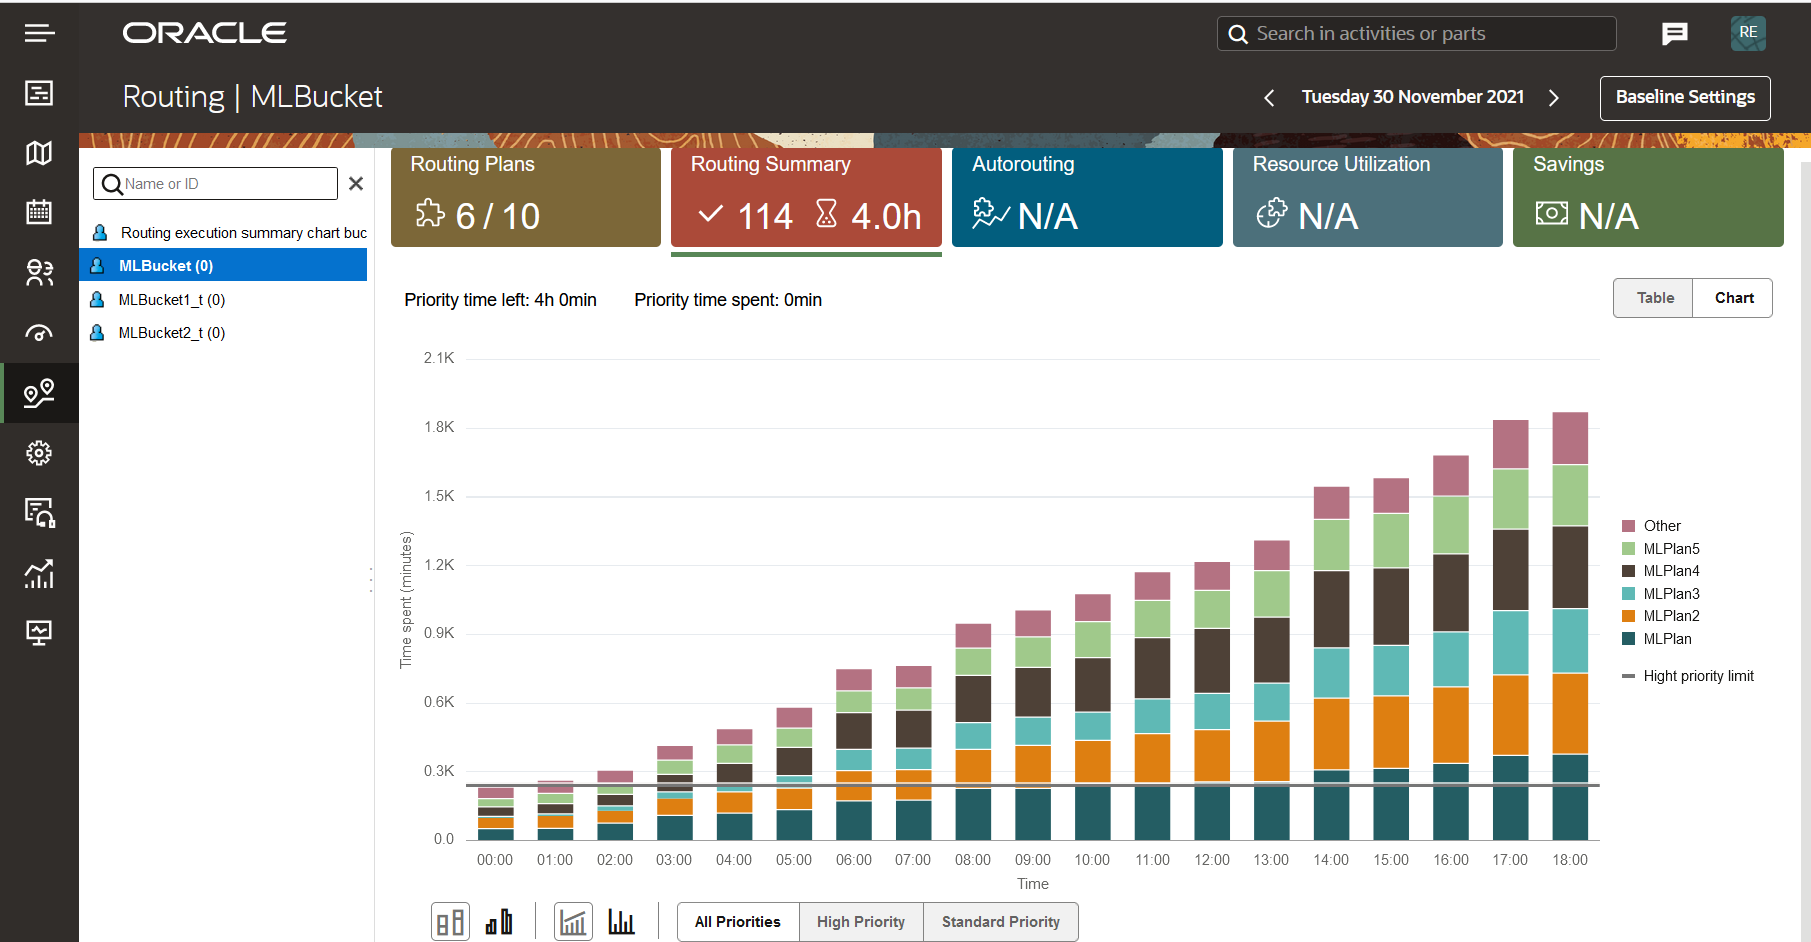The image size is (1811, 942).
Task: Toggle the MLPlan2 legend entry
Action: [1660, 616]
